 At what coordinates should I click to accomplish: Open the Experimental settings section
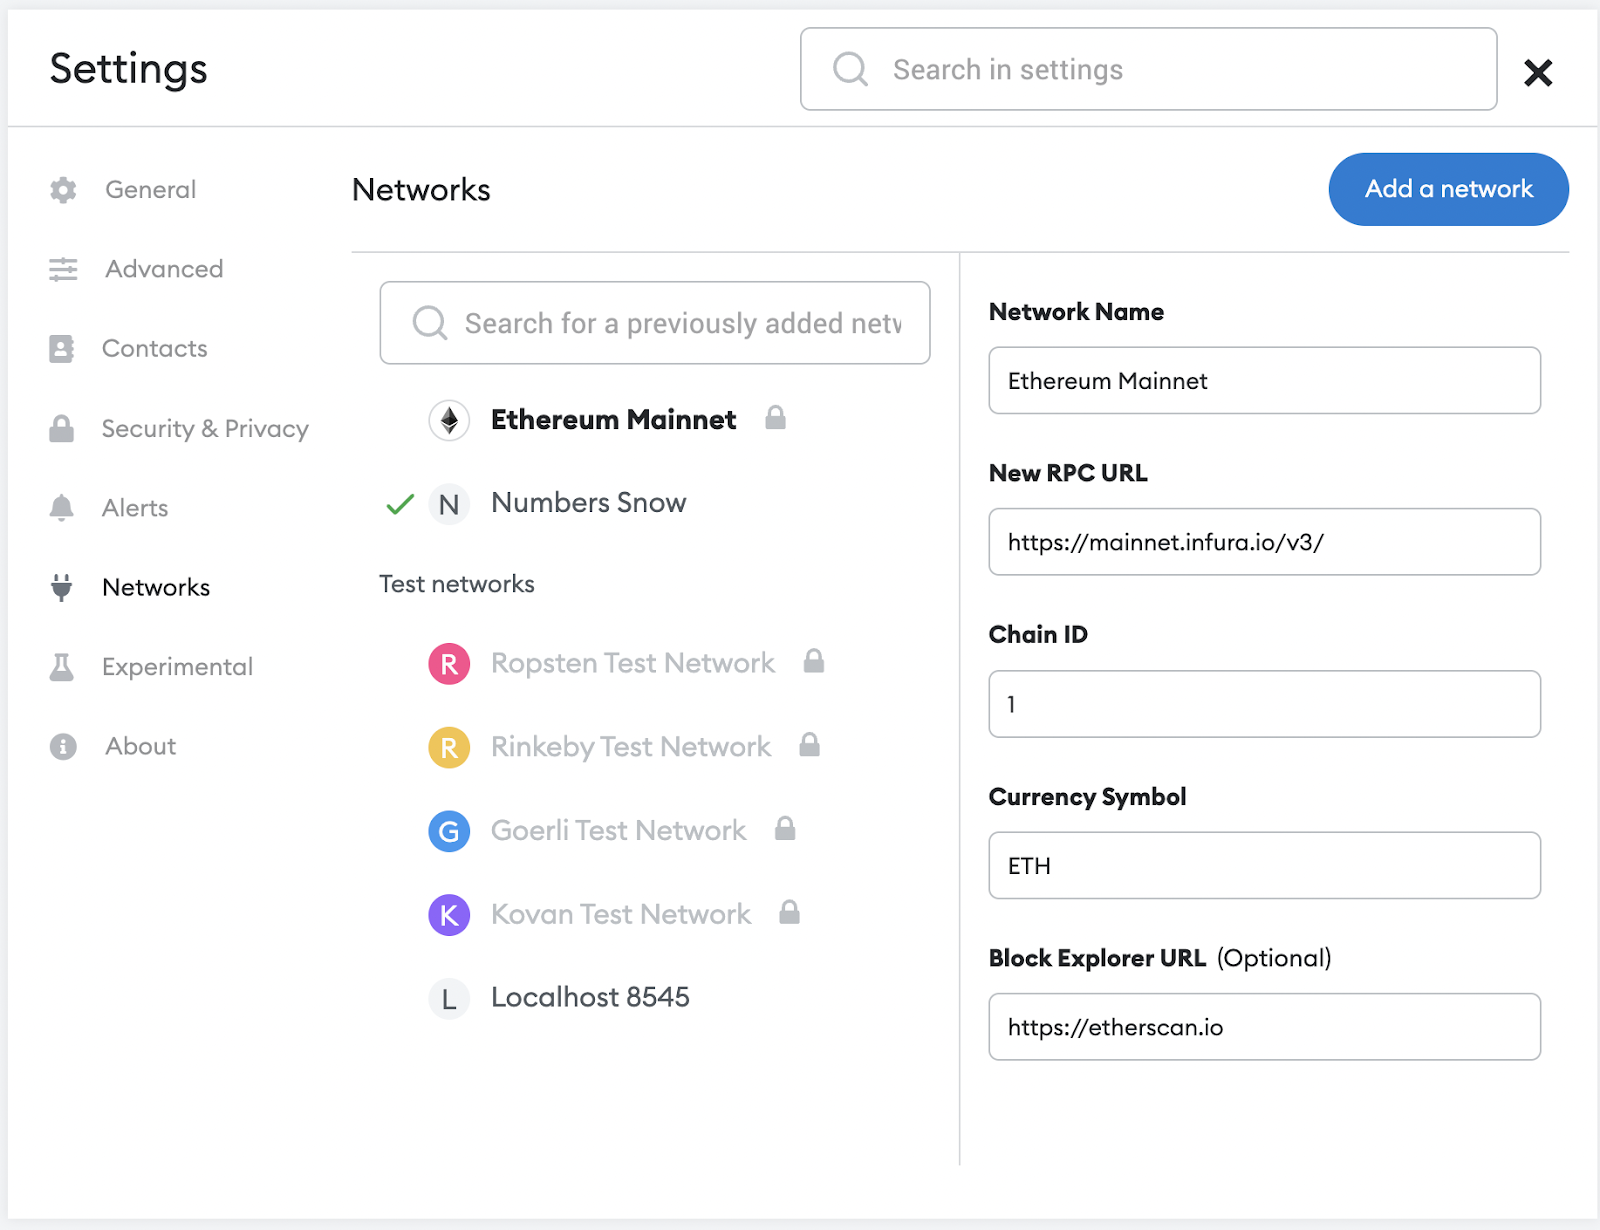coord(177,667)
